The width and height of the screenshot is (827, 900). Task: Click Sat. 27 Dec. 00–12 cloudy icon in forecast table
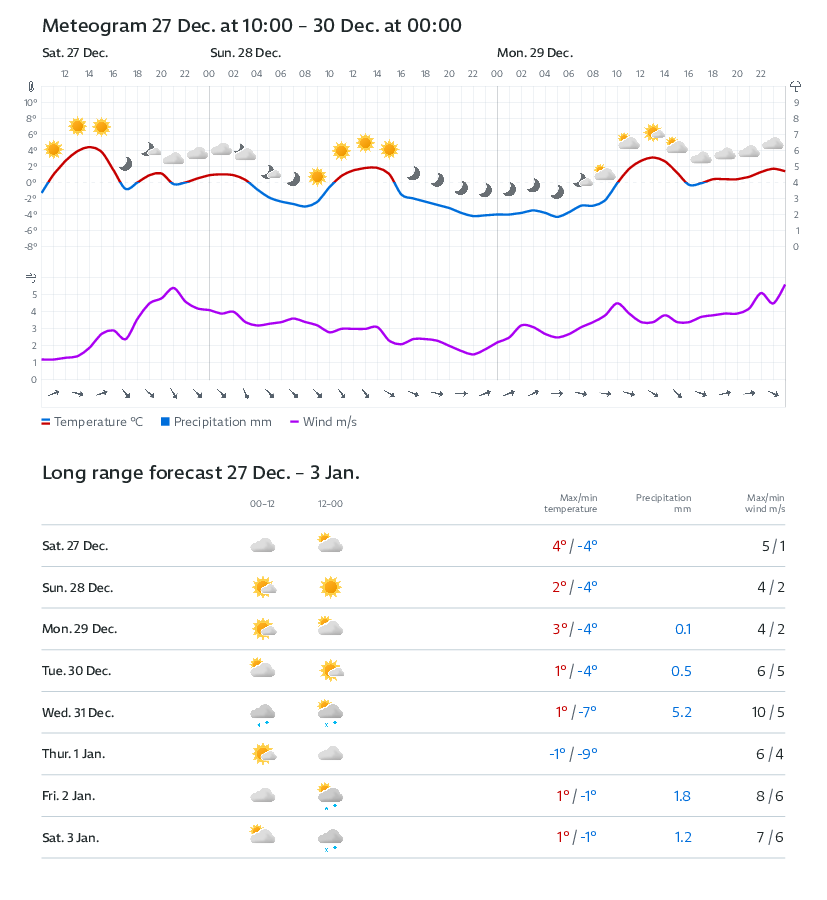[263, 546]
